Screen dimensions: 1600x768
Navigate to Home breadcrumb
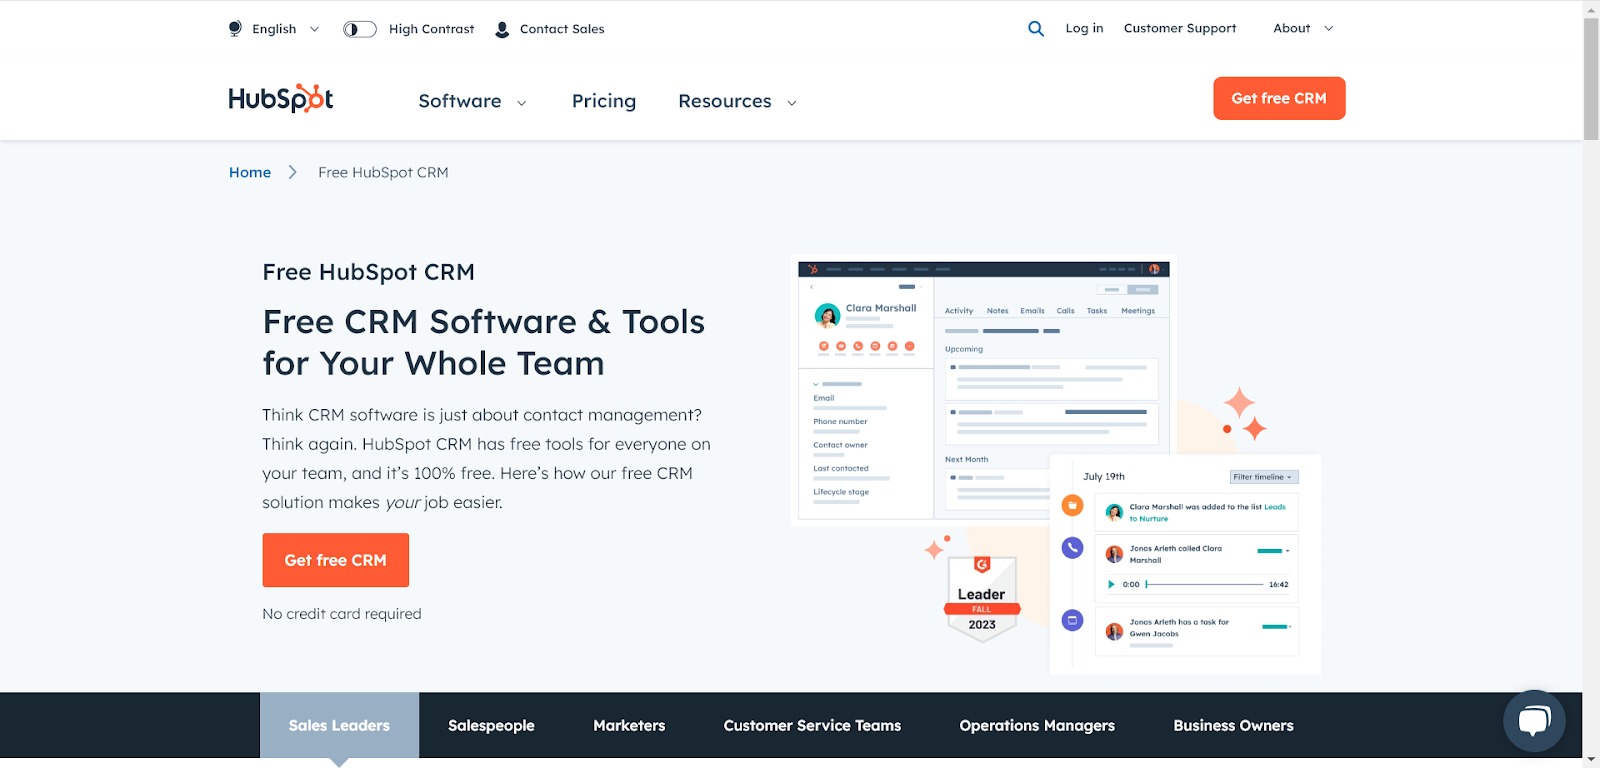pyautogui.click(x=250, y=172)
